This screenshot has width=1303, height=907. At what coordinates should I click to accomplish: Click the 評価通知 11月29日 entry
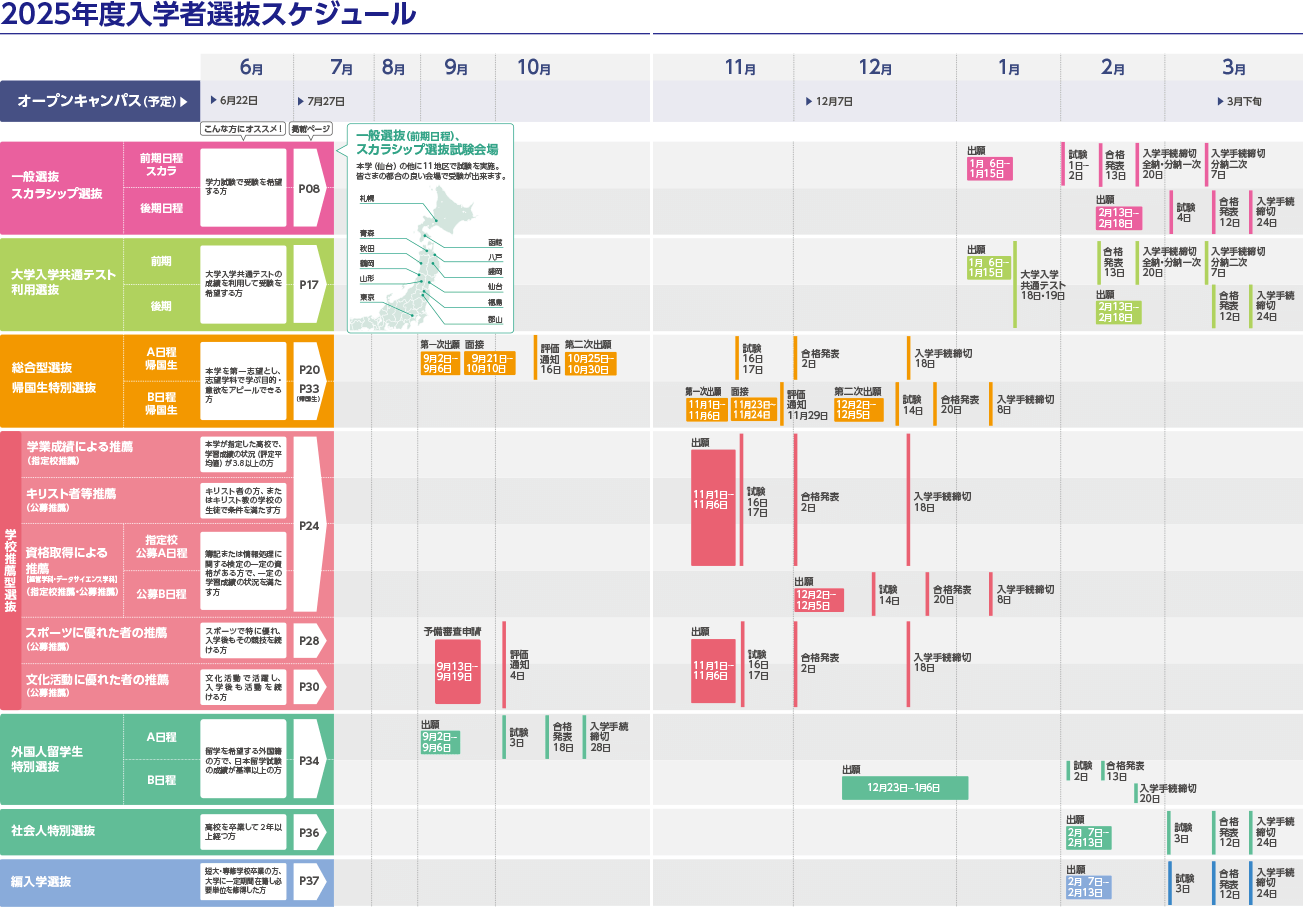(807, 405)
